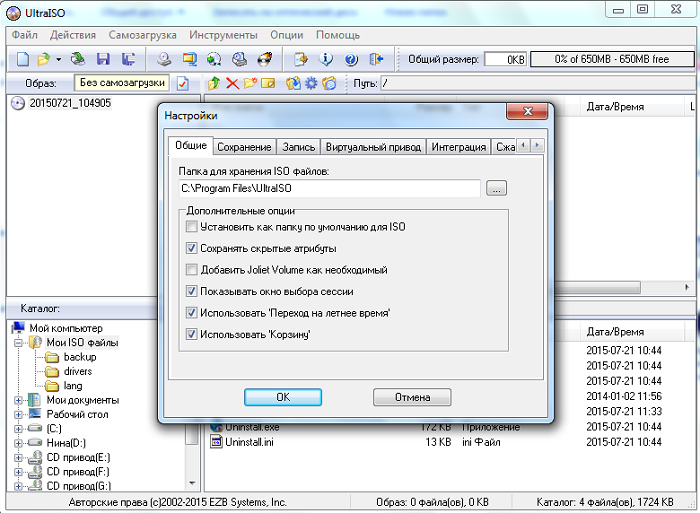700x513 pixels.
Task: Click the New Folder icon in image toolbar
Action: (250, 83)
